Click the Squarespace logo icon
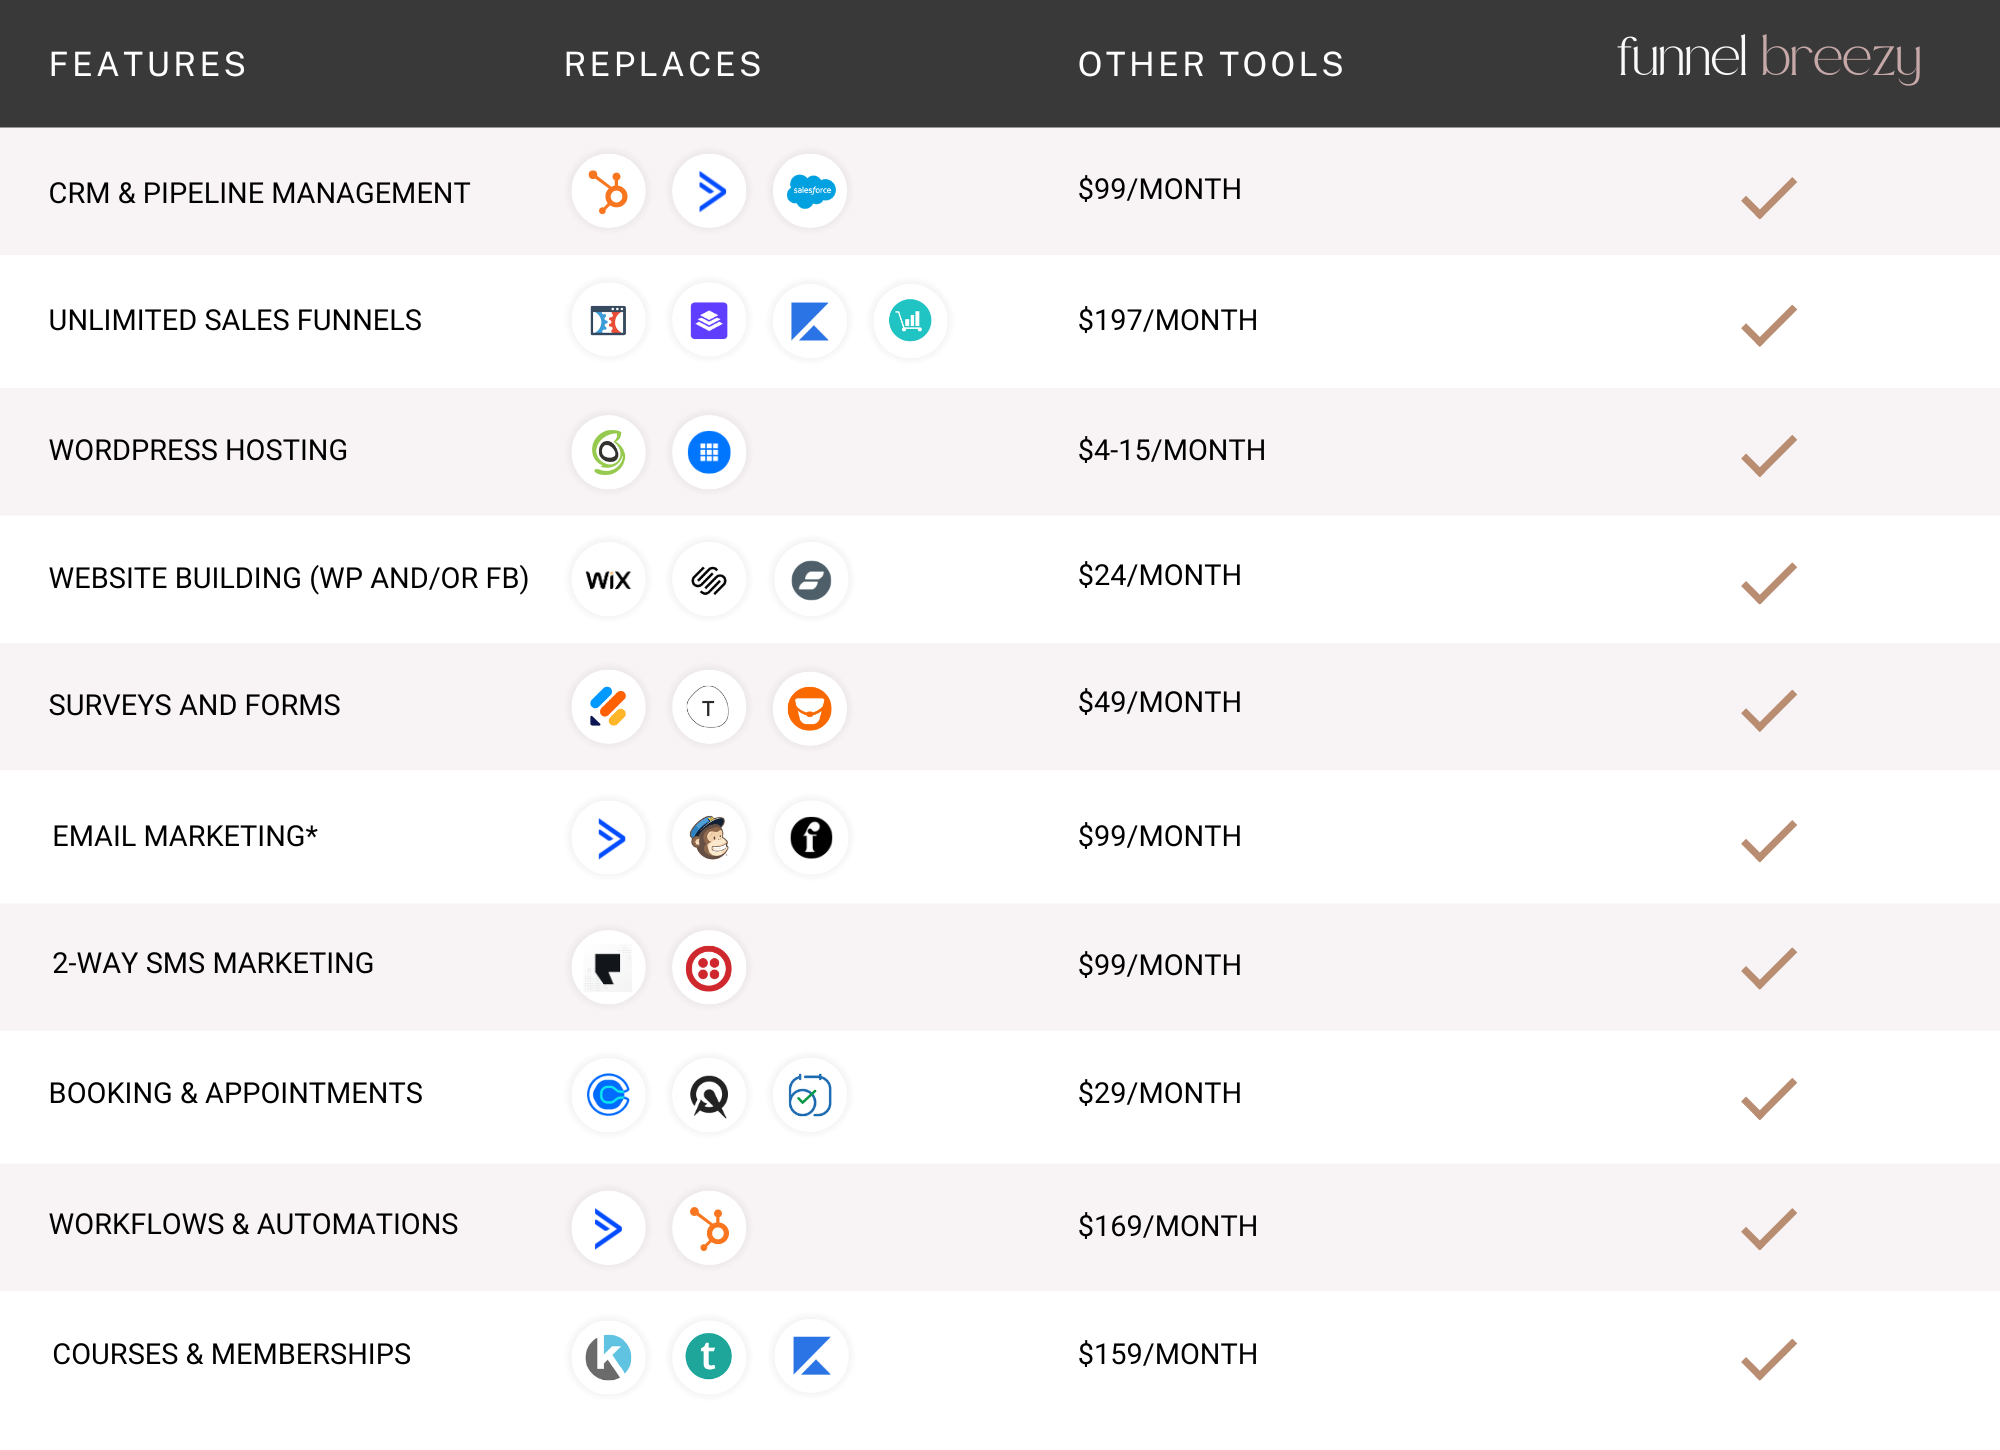The width and height of the screenshot is (2000, 1450). [x=709, y=580]
